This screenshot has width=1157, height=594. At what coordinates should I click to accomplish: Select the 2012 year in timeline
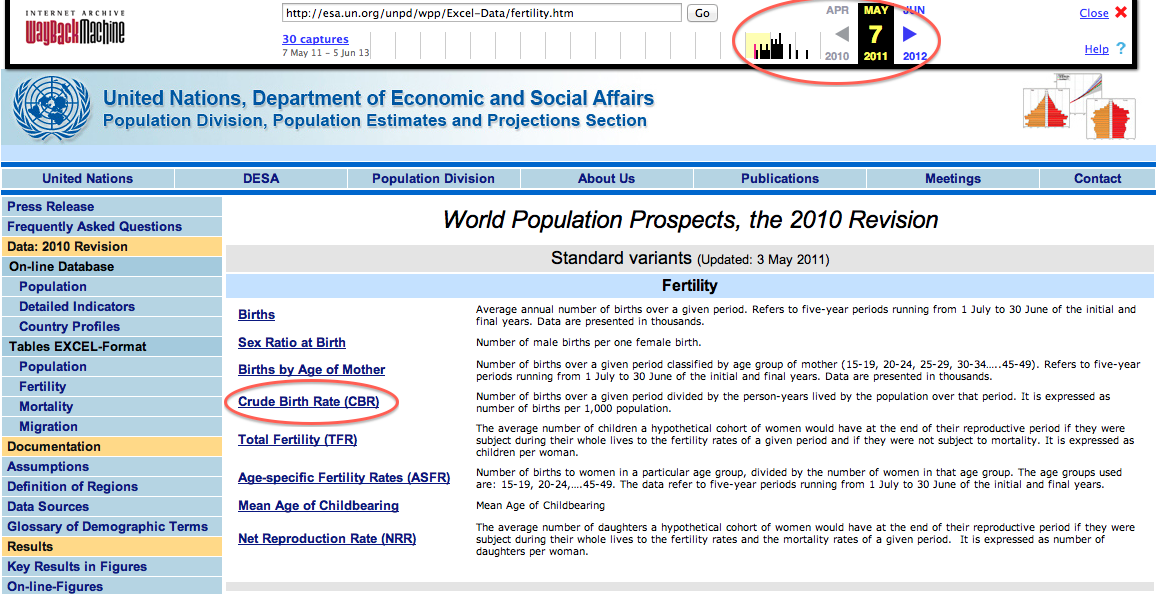coord(915,56)
